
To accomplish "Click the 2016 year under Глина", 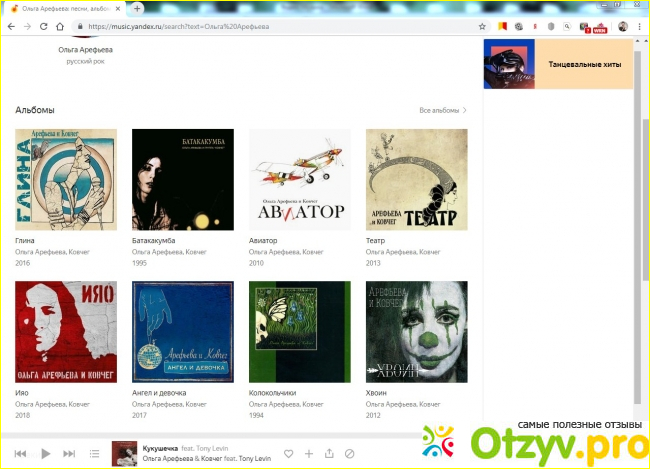I will pos(22,263).
